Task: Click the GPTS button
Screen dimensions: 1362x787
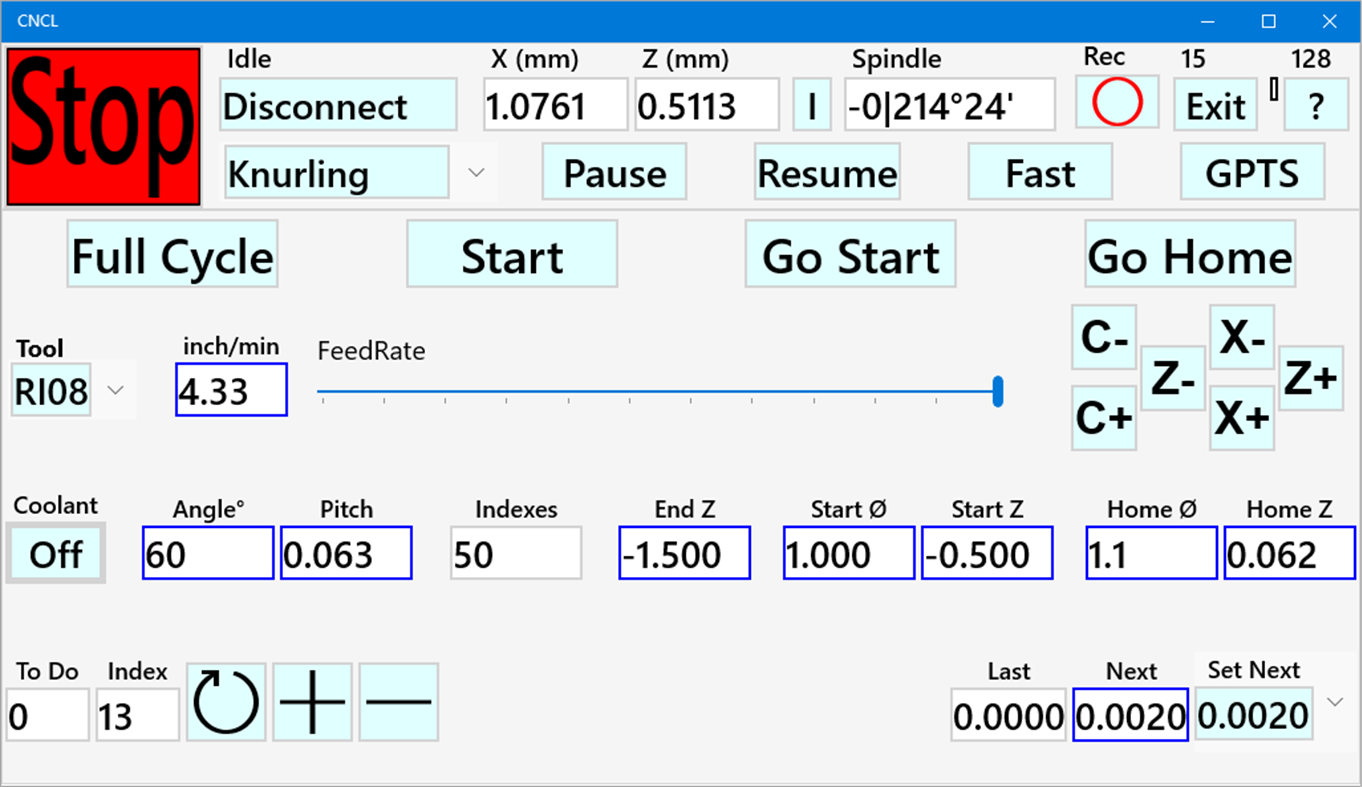Action: [1253, 171]
